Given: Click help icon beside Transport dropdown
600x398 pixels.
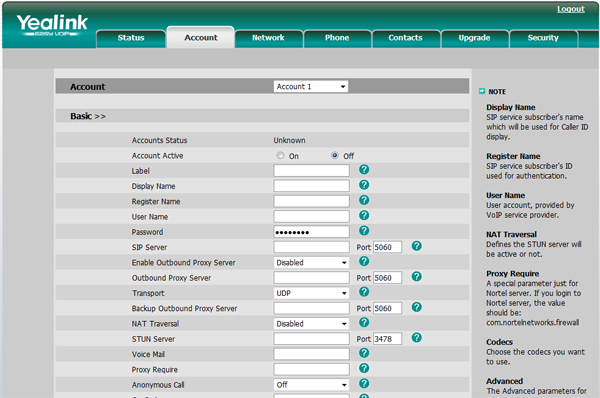Looking at the screenshot, I should click(364, 292).
